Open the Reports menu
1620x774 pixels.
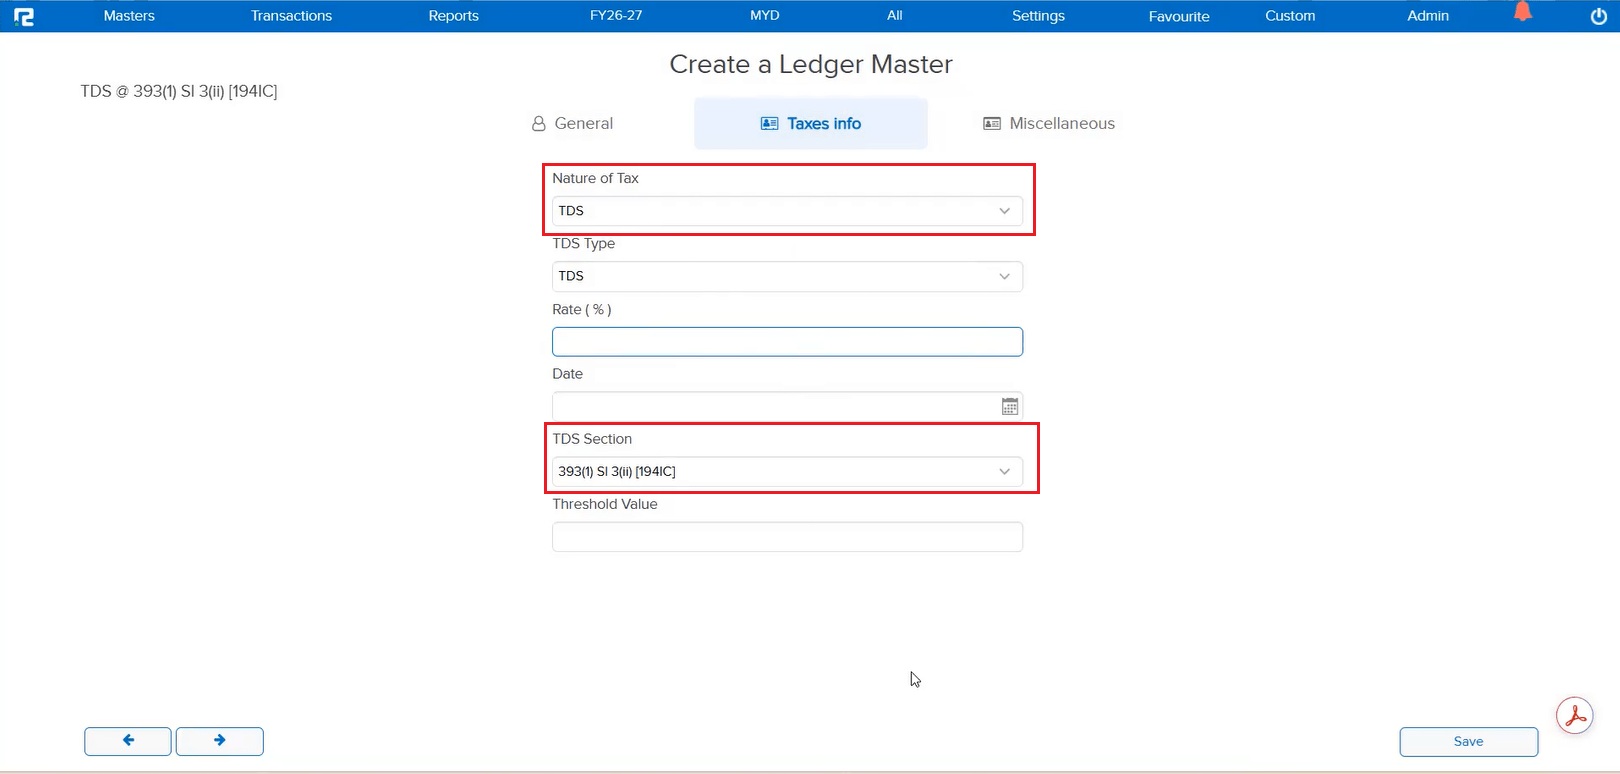click(453, 16)
